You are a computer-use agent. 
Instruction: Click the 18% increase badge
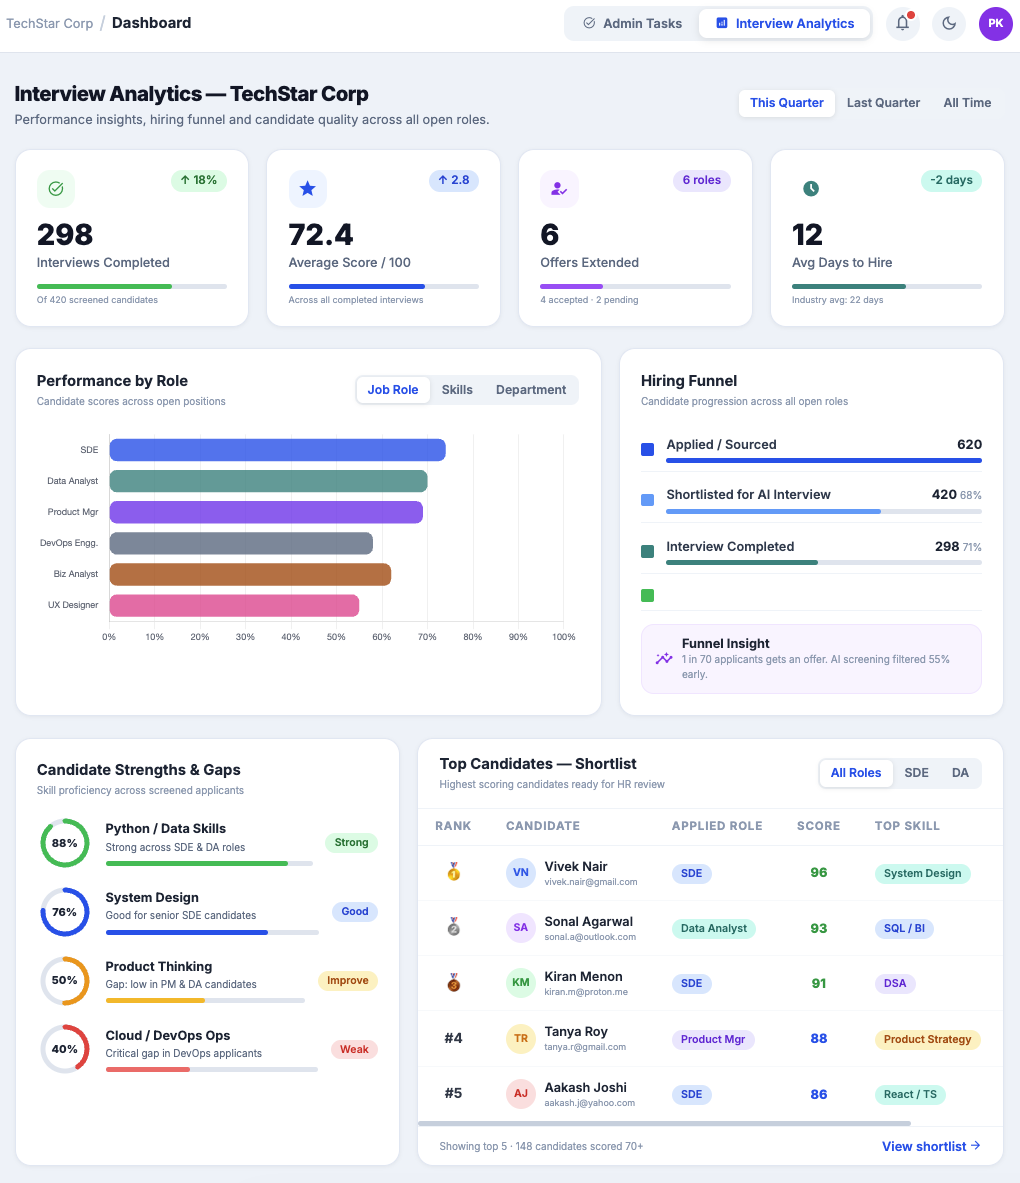click(199, 180)
